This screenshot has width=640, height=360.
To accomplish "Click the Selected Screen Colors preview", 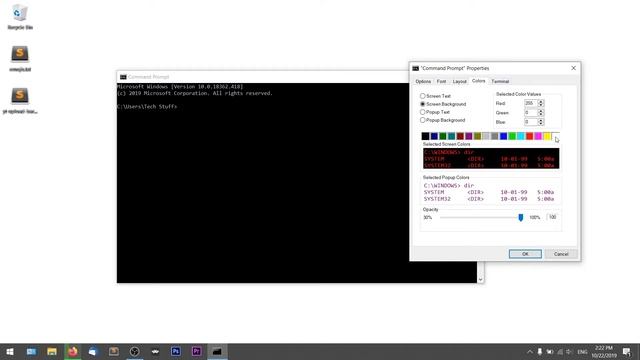I will [491, 158].
